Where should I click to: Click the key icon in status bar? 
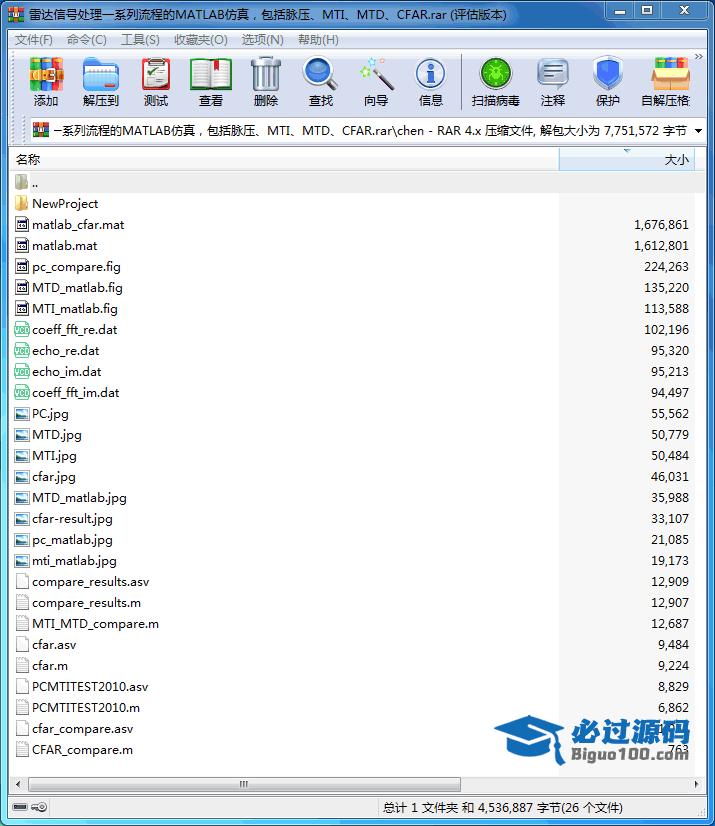coord(40,807)
